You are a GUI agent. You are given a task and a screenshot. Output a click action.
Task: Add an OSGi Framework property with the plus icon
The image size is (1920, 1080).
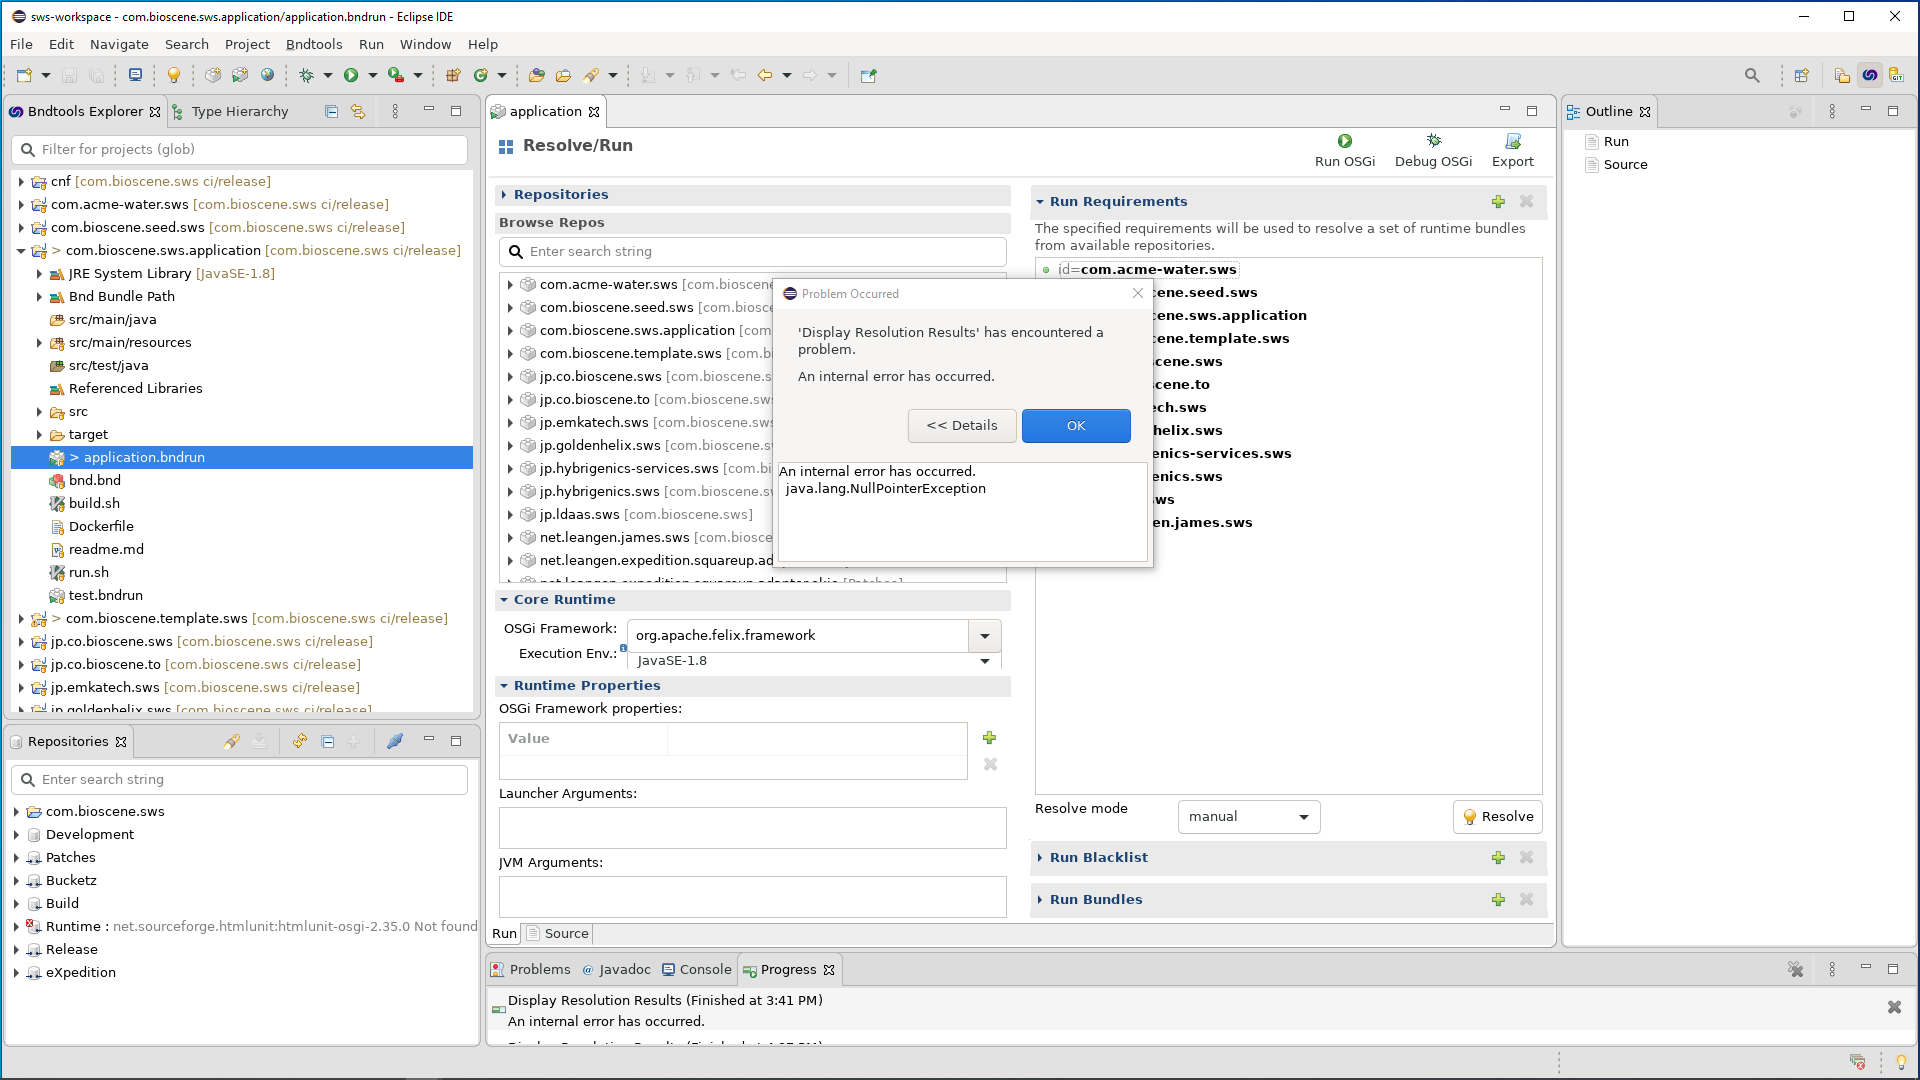coord(989,737)
